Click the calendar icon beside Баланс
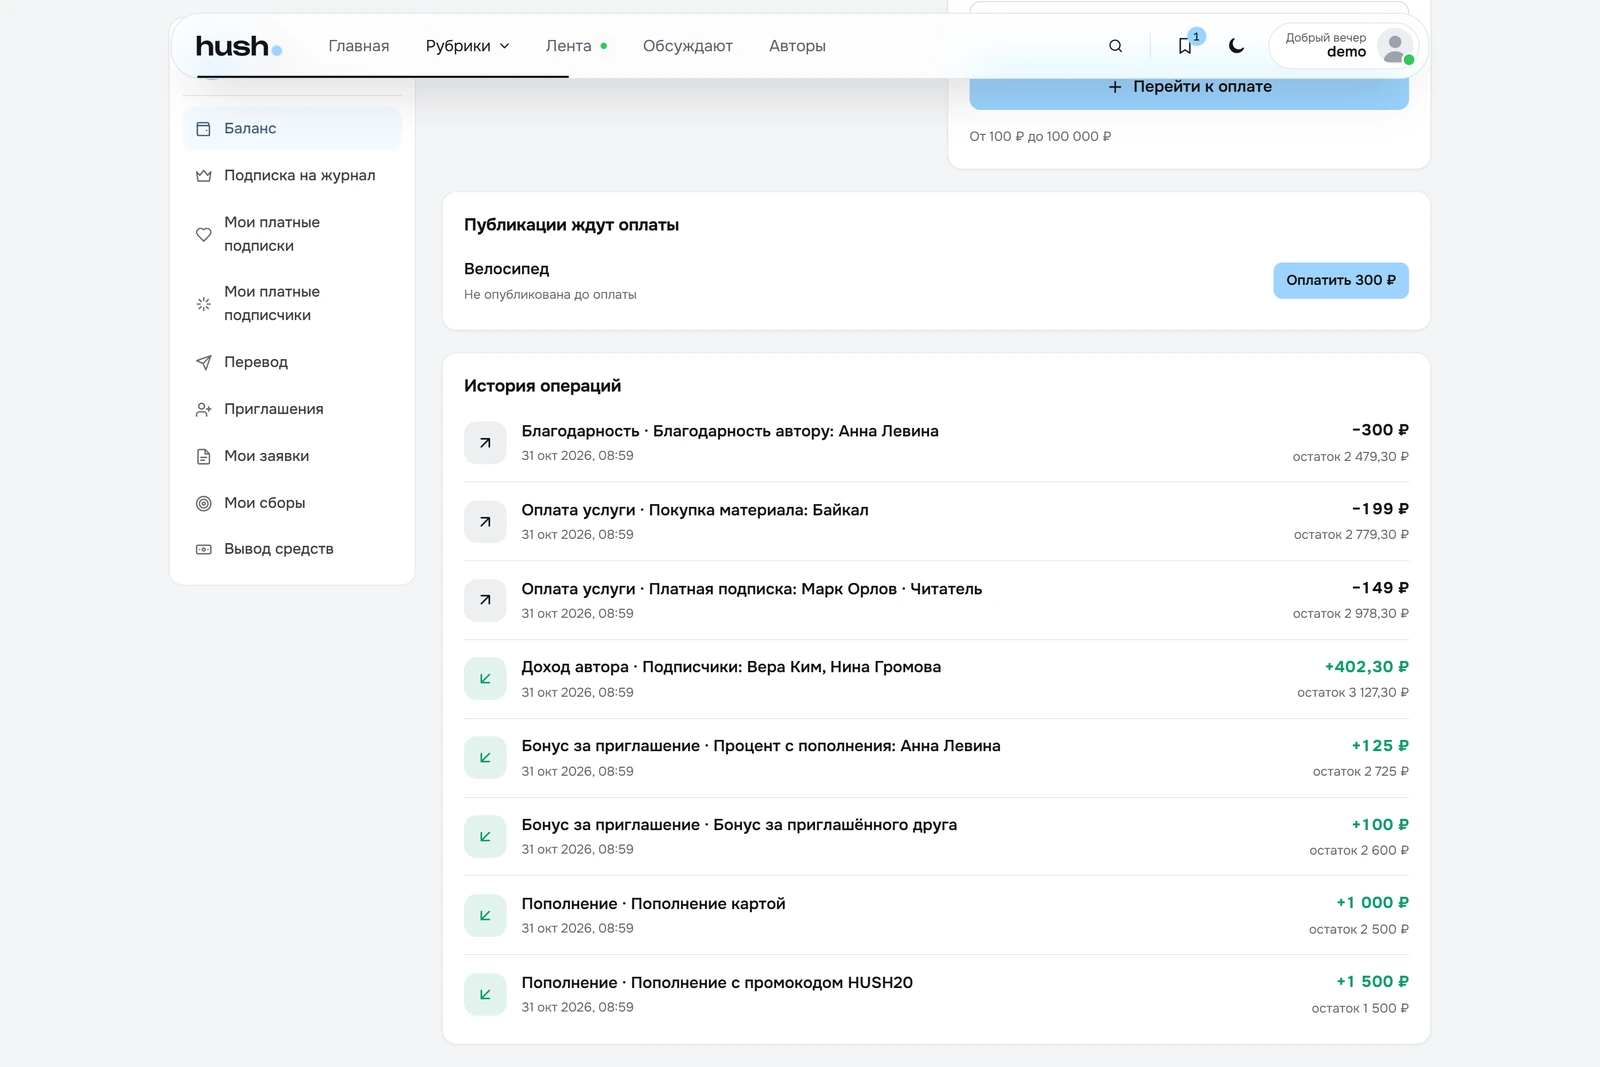Viewport: 1600px width, 1067px height. (204, 129)
